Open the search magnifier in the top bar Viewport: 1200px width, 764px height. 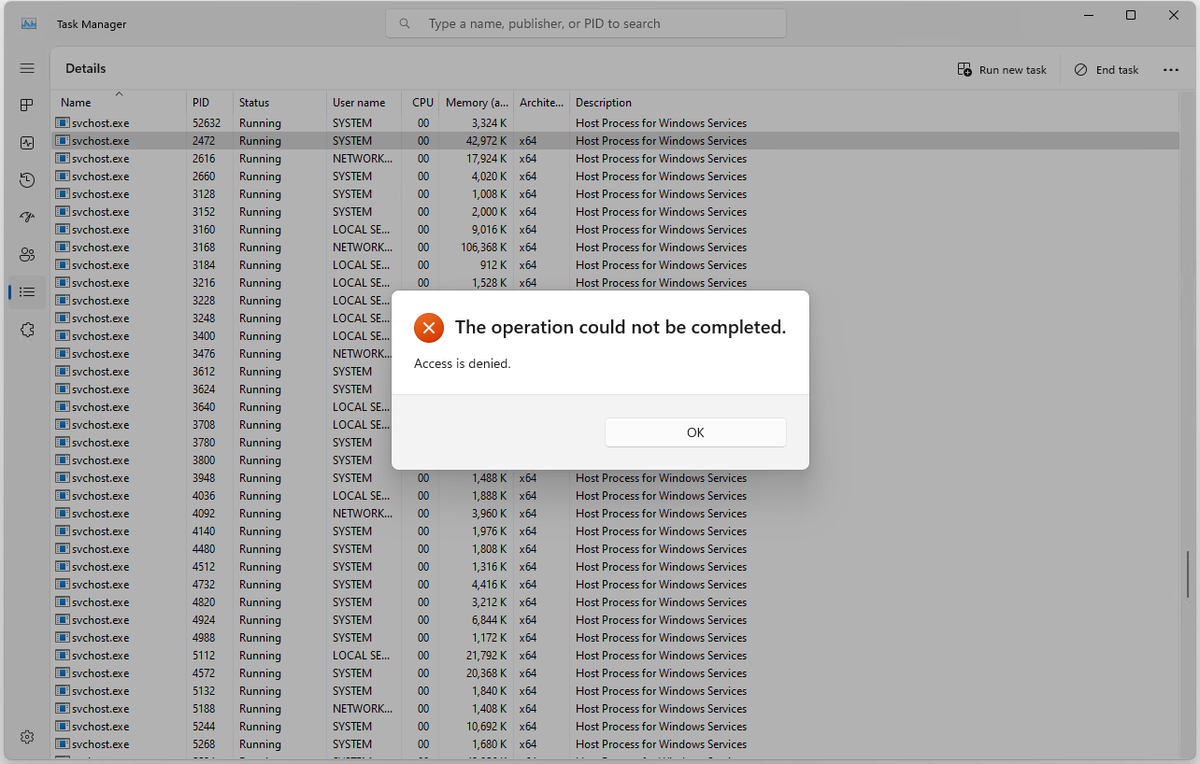[404, 22]
